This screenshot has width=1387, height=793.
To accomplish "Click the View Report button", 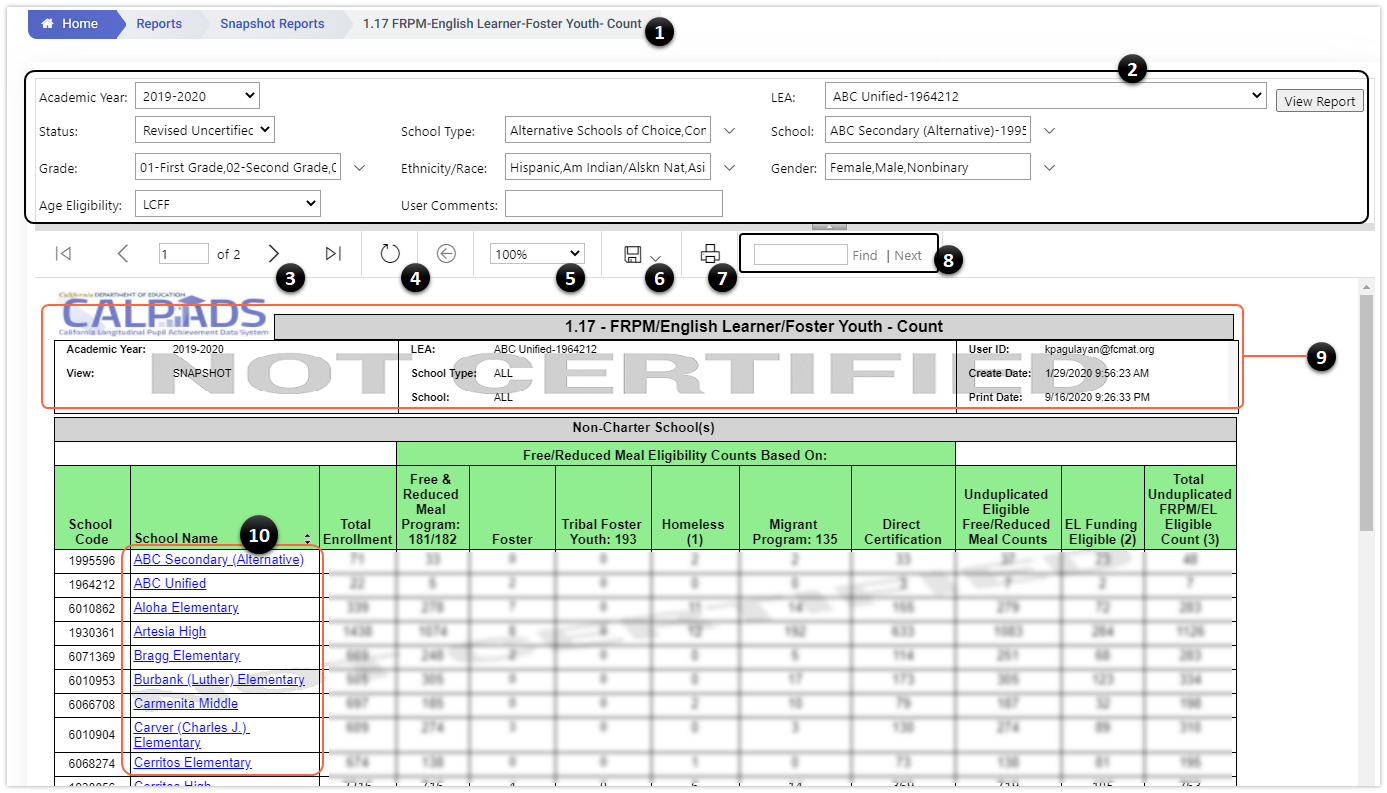I will pyautogui.click(x=1319, y=101).
